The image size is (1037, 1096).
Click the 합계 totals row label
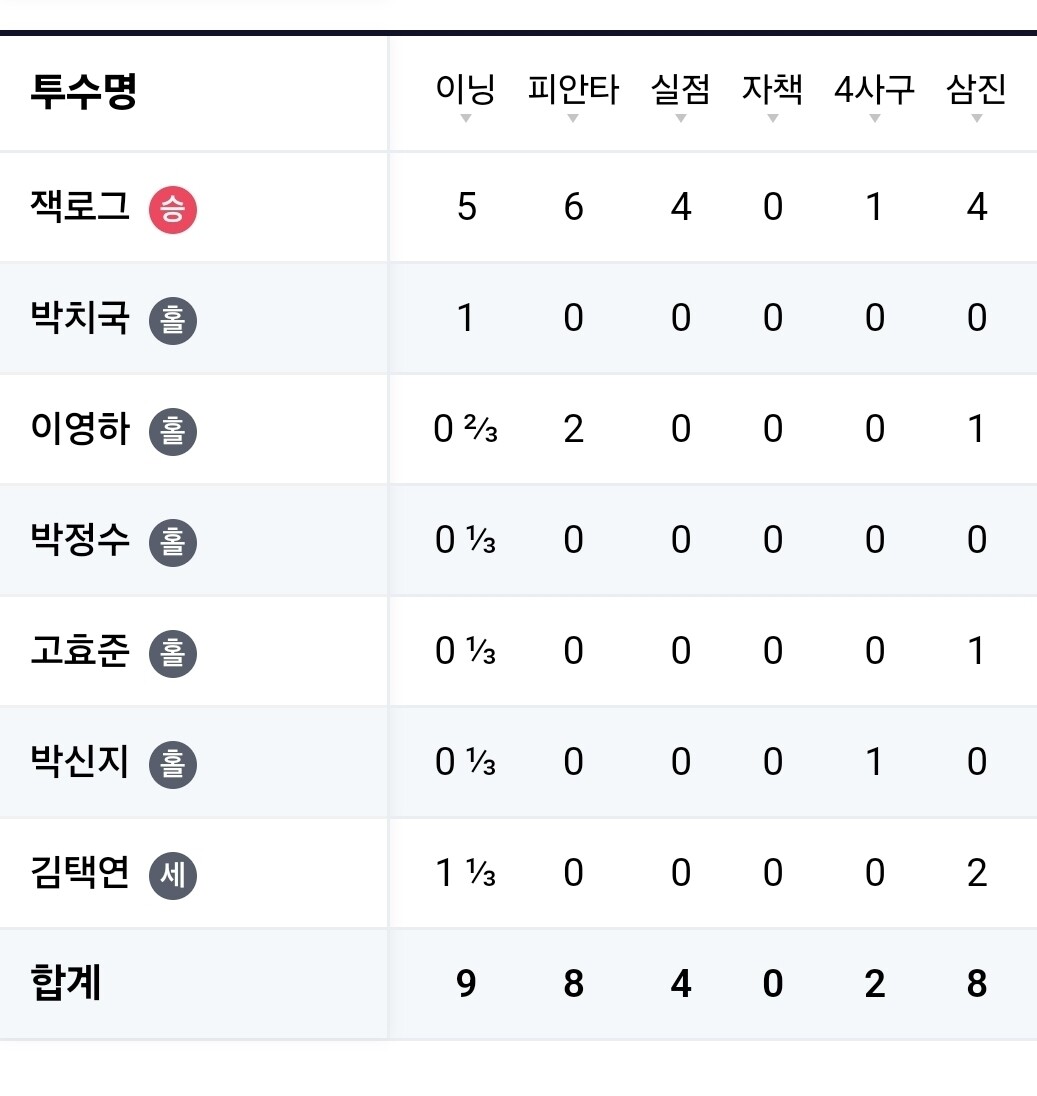click(x=66, y=984)
